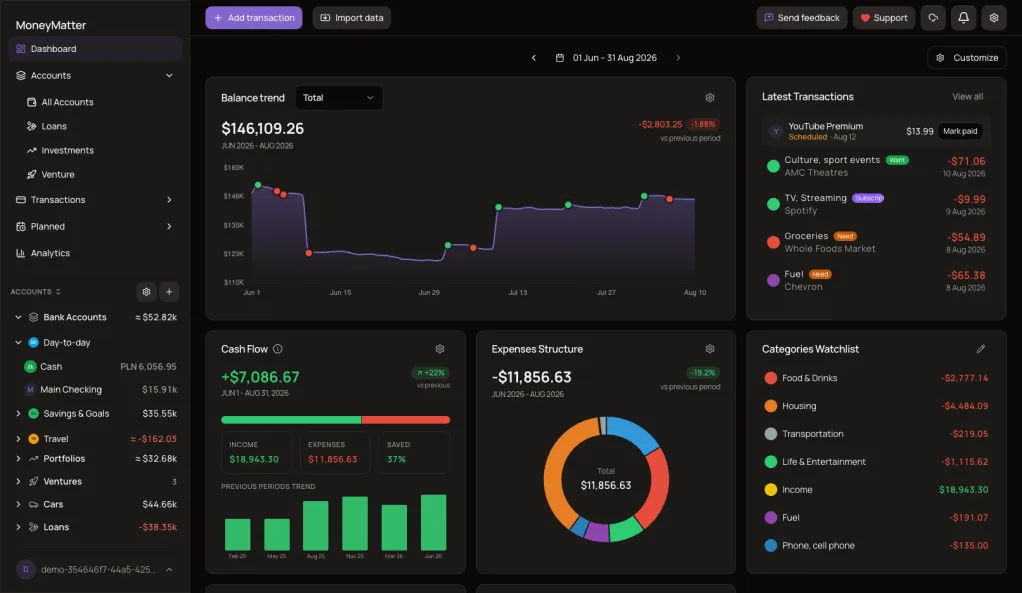Go to previous date period arrow
1022x593 pixels.
[534, 58]
